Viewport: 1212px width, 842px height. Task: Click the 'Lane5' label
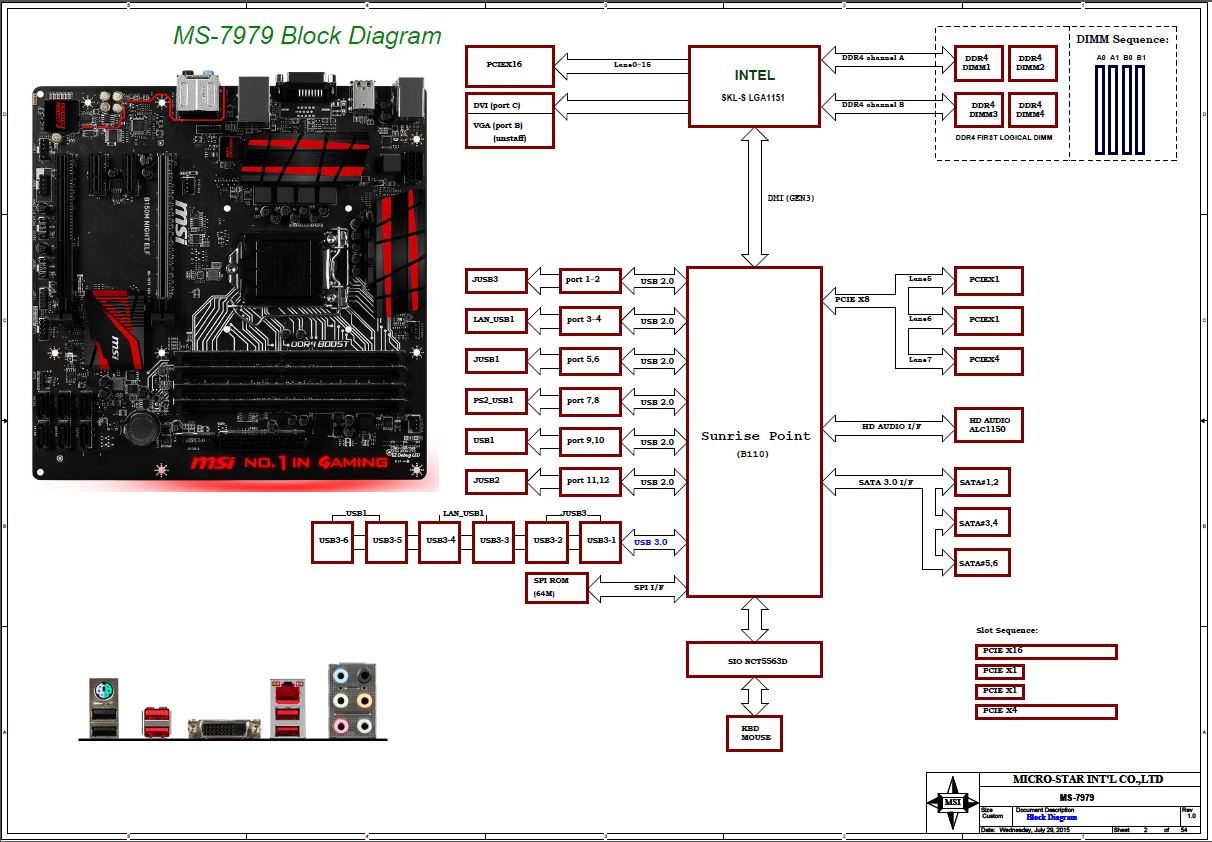920,278
